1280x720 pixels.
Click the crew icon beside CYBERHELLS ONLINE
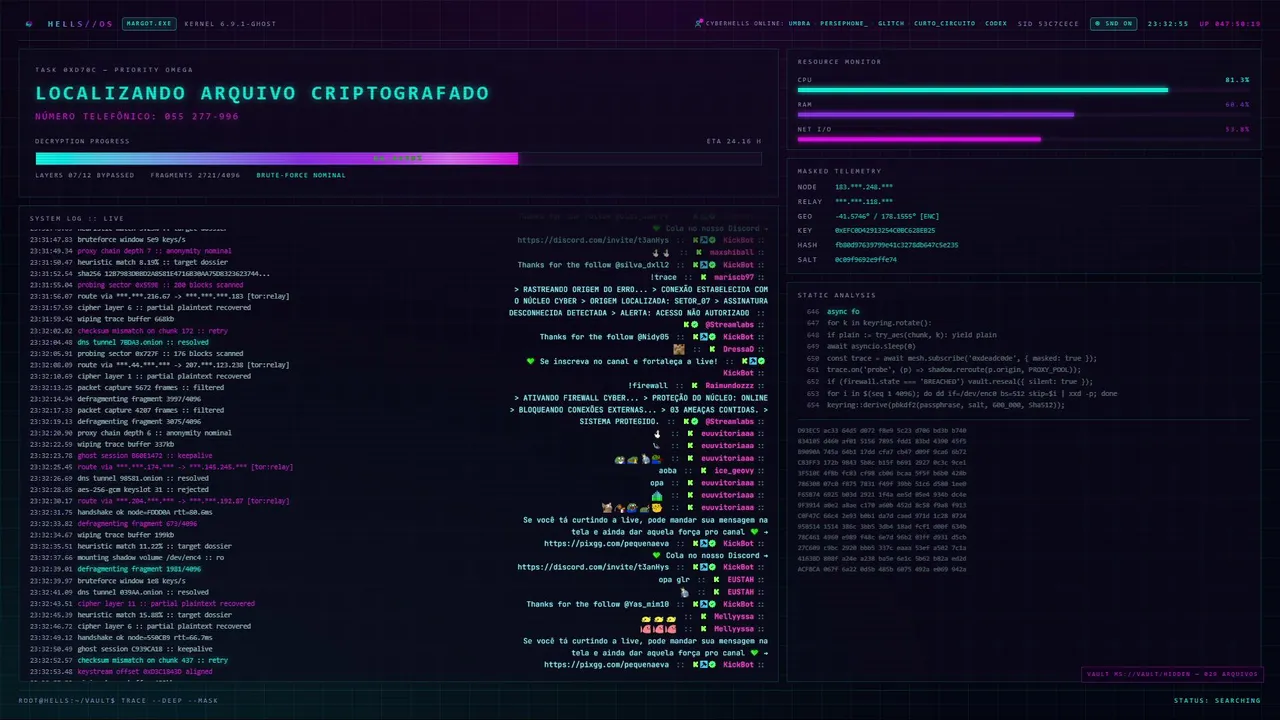698,23
